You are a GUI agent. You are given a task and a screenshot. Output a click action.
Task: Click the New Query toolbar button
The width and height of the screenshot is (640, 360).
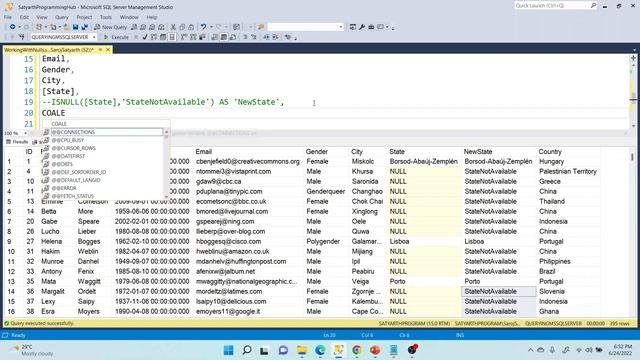tap(111, 27)
